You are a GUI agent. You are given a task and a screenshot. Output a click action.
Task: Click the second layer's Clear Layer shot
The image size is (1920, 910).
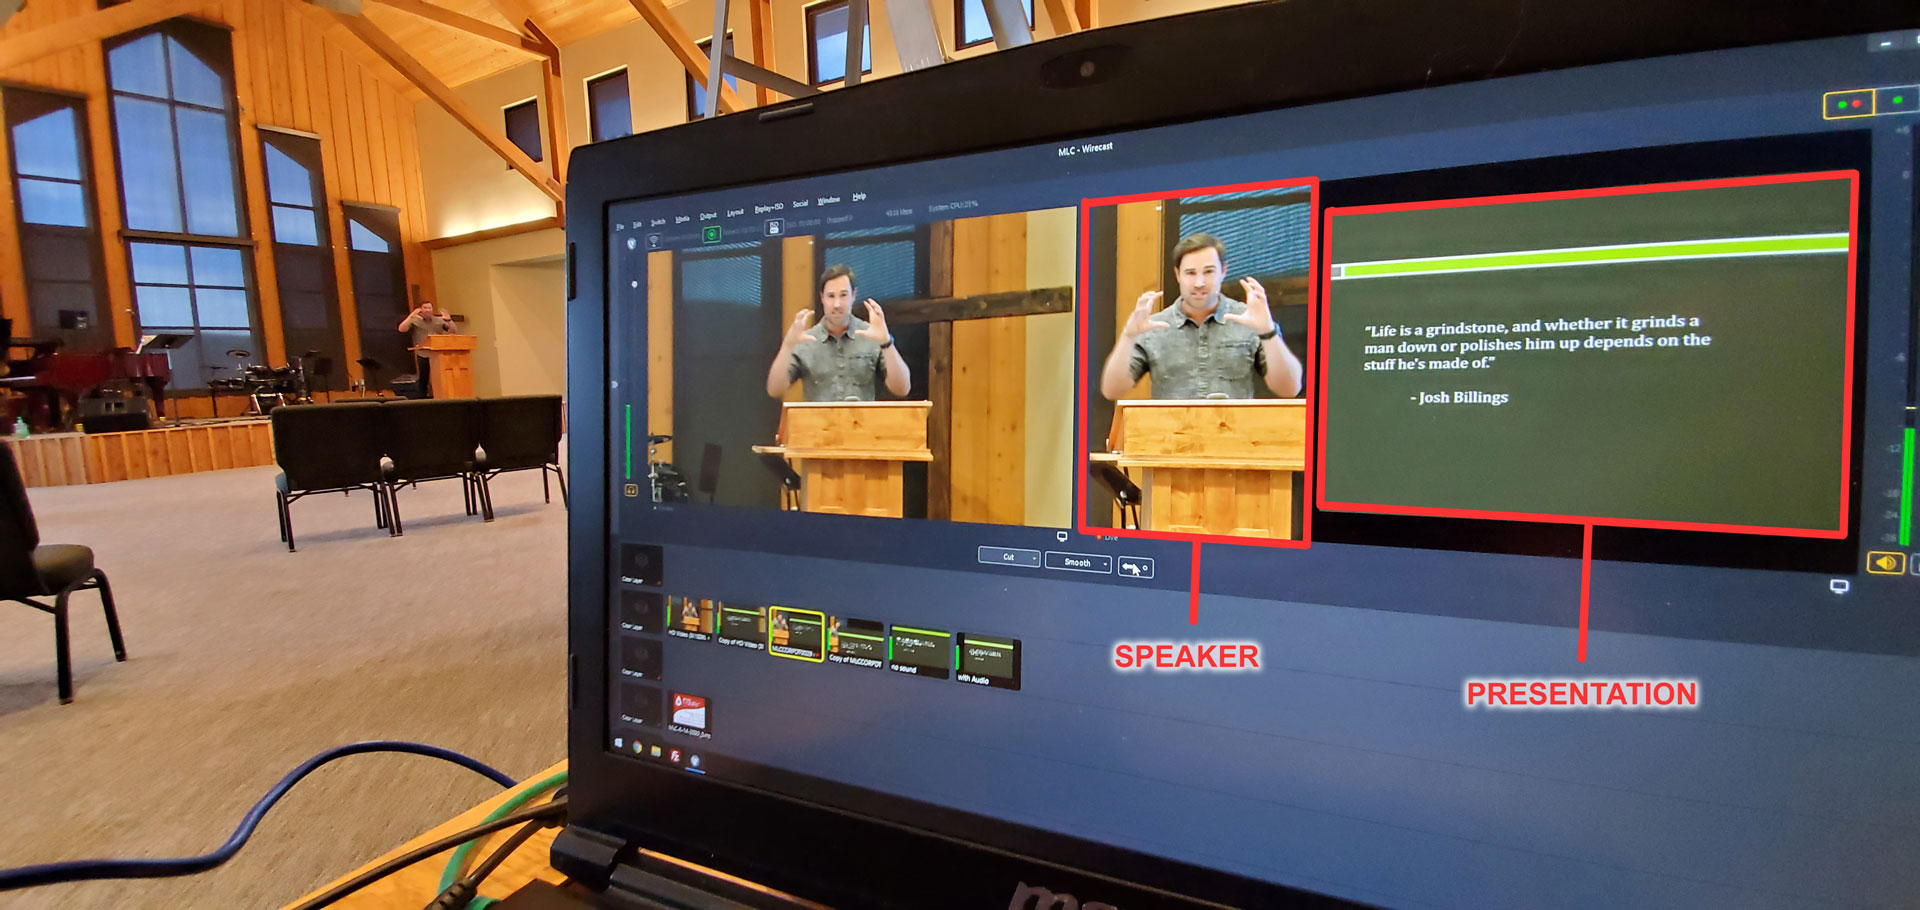coord(641,611)
